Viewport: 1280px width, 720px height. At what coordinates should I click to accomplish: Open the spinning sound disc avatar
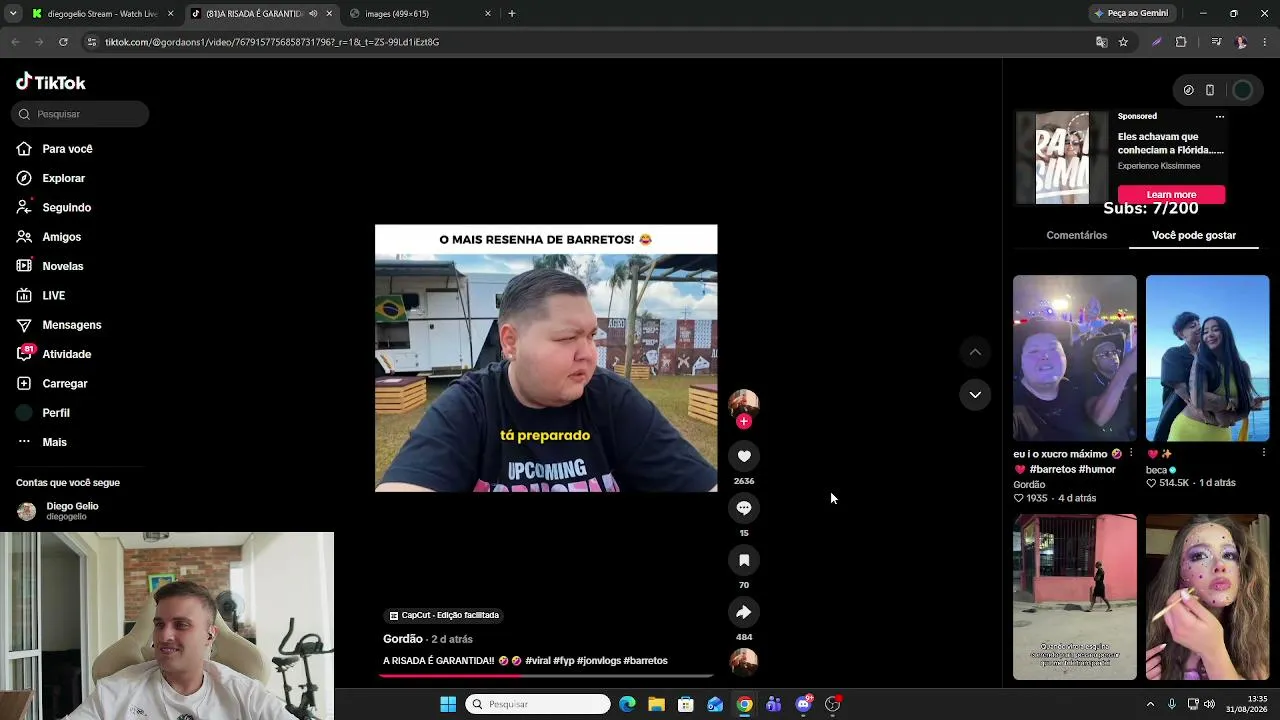[x=744, y=661]
